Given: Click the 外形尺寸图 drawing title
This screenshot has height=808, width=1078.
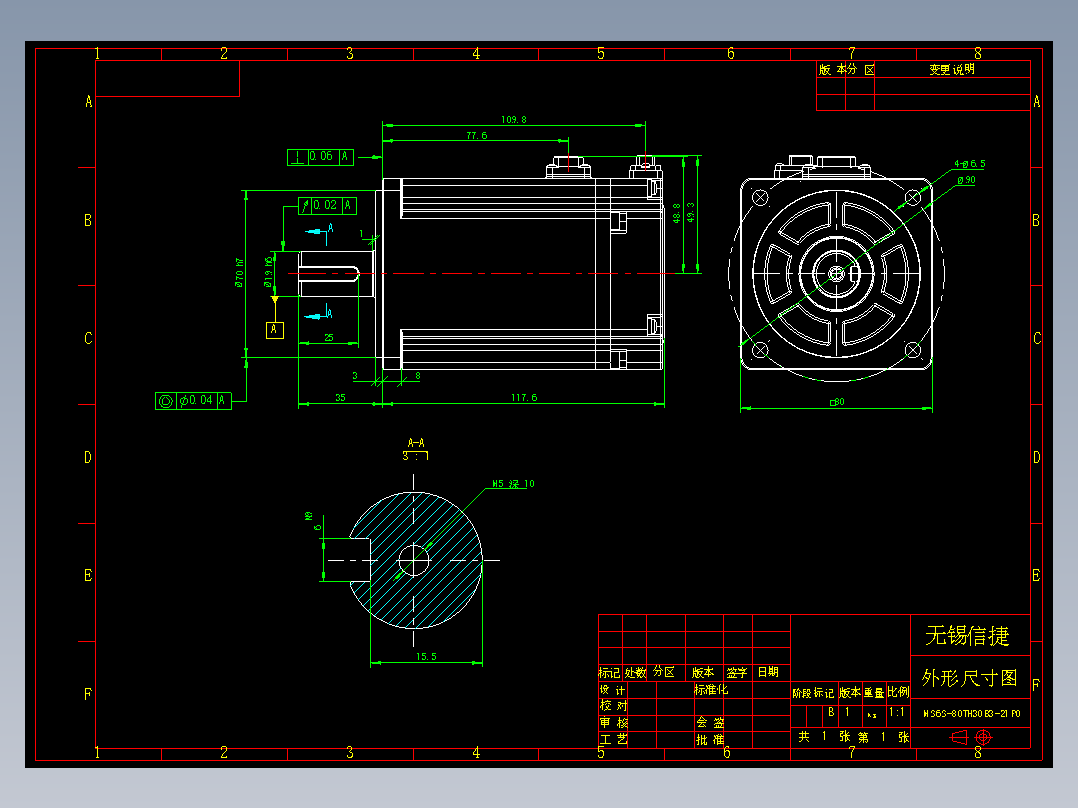Looking at the screenshot, I should (967, 675).
